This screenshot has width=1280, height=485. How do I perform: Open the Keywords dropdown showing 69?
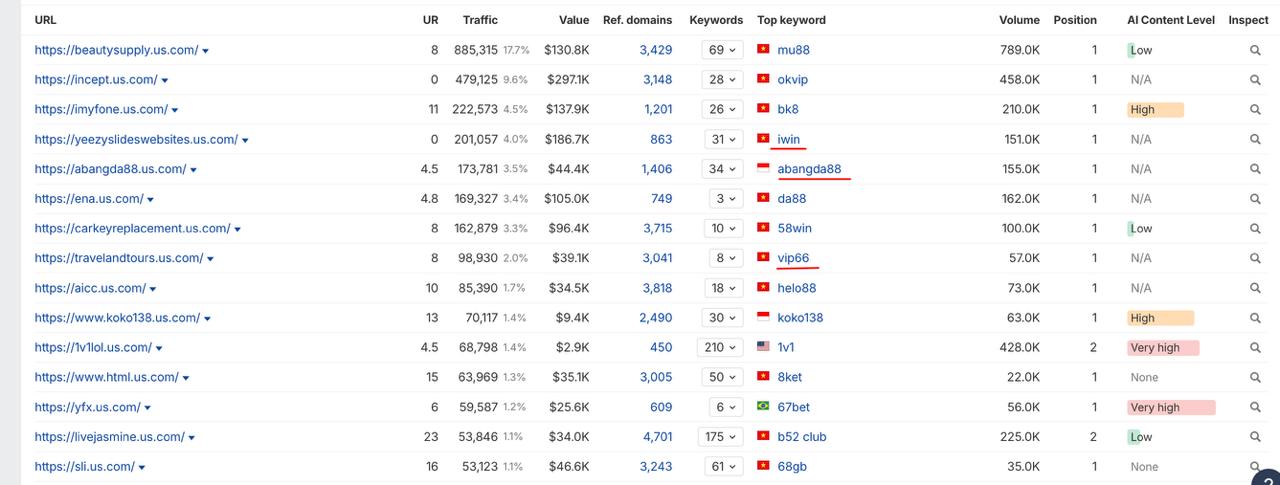point(720,50)
